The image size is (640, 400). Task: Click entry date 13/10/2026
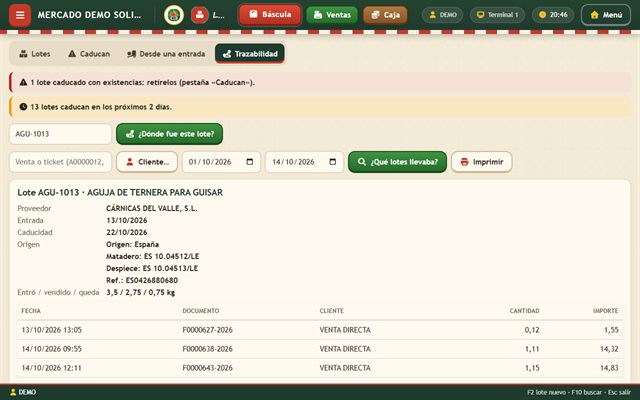[x=127, y=220]
